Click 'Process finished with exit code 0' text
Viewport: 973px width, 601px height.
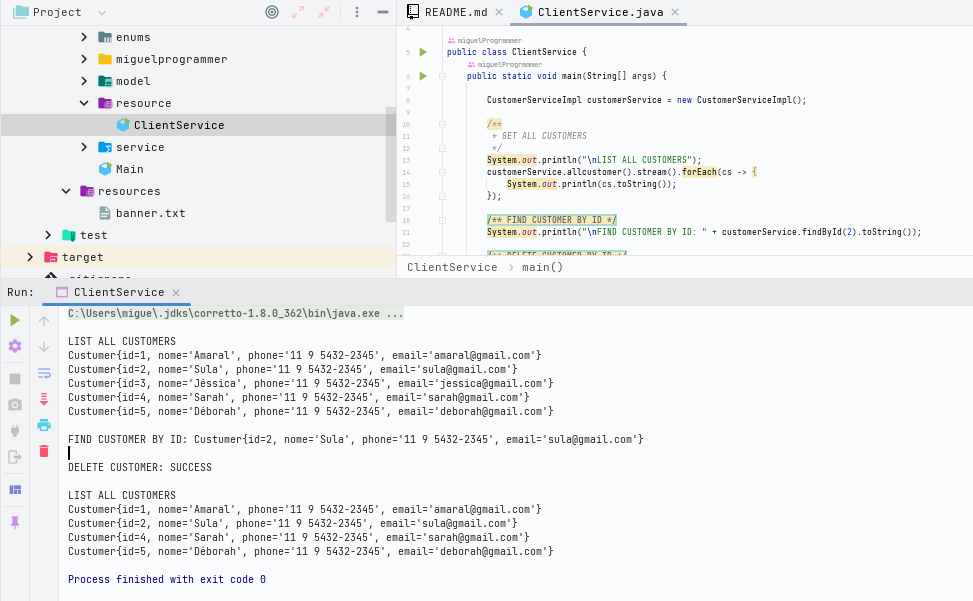pyautogui.click(x=167, y=579)
